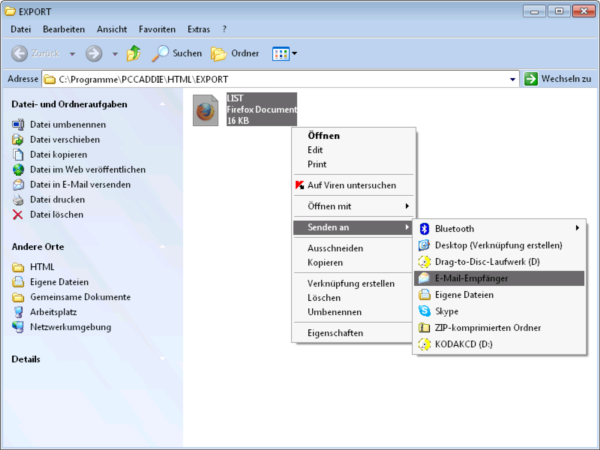This screenshot has width=600, height=450.
Task: Click the Wechseln zu button
Action: (558, 79)
